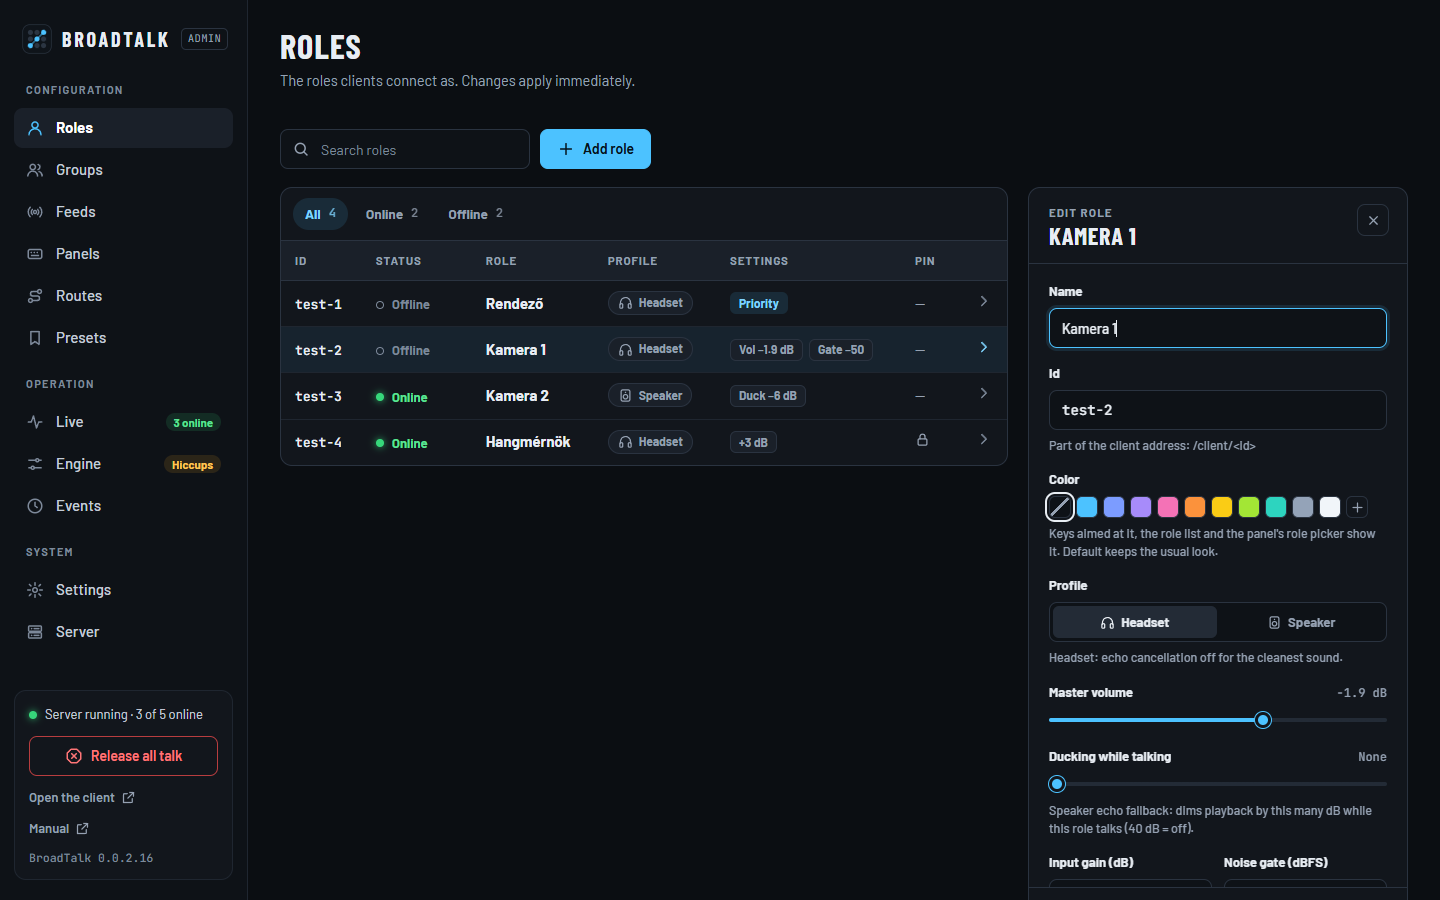Select the default no-color swatch
1440x900 pixels.
click(1060, 507)
